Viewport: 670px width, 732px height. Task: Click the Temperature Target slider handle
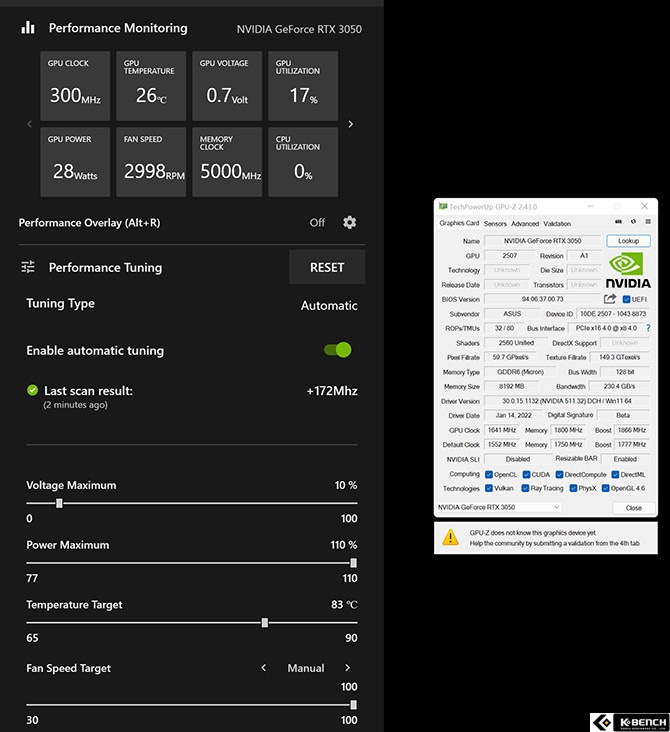click(265, 623)
